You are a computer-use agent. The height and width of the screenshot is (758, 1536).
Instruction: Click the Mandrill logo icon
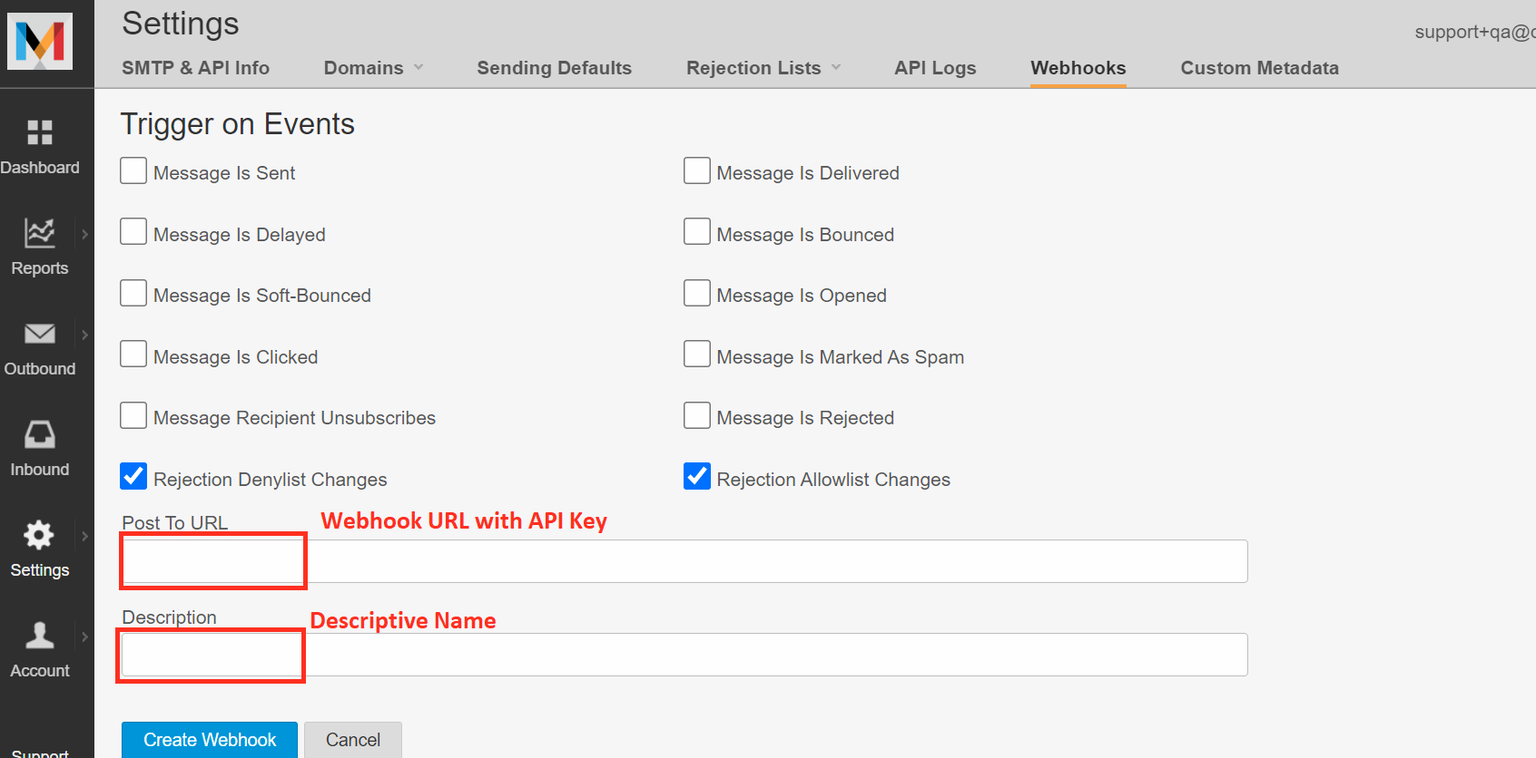[x=40, y=41]
